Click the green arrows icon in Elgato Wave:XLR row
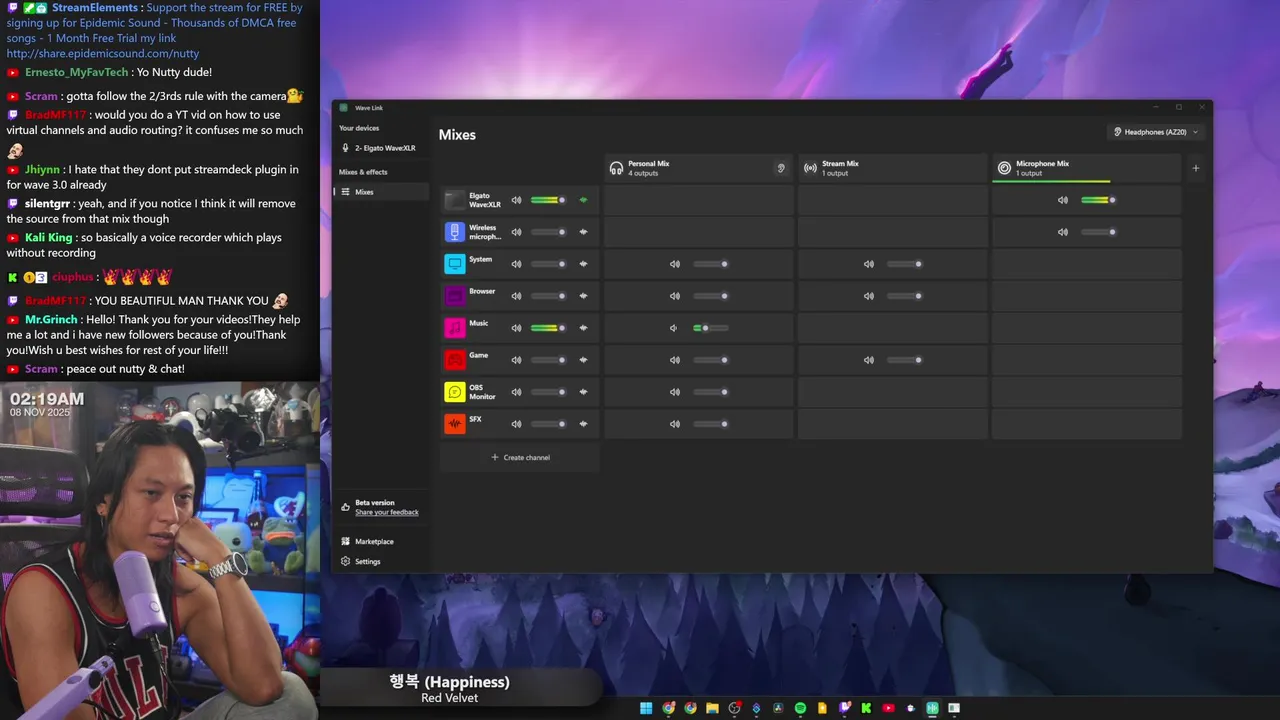The image size is (1280, 720). coord(583,200)
